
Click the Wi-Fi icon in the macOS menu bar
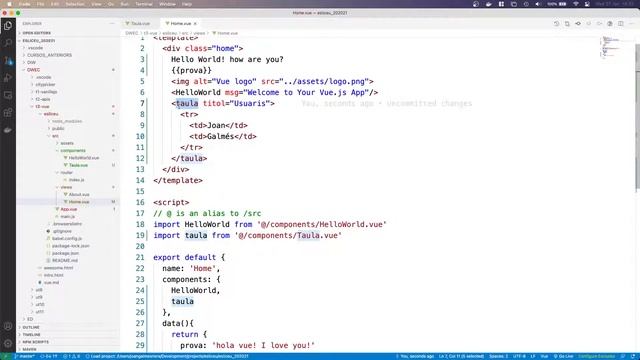576,4
